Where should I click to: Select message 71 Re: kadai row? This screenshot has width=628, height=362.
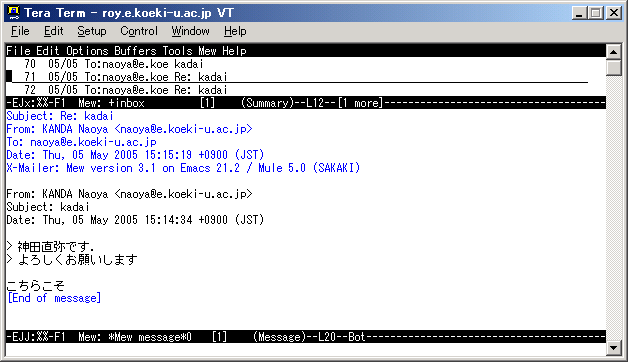coord(305,76)
